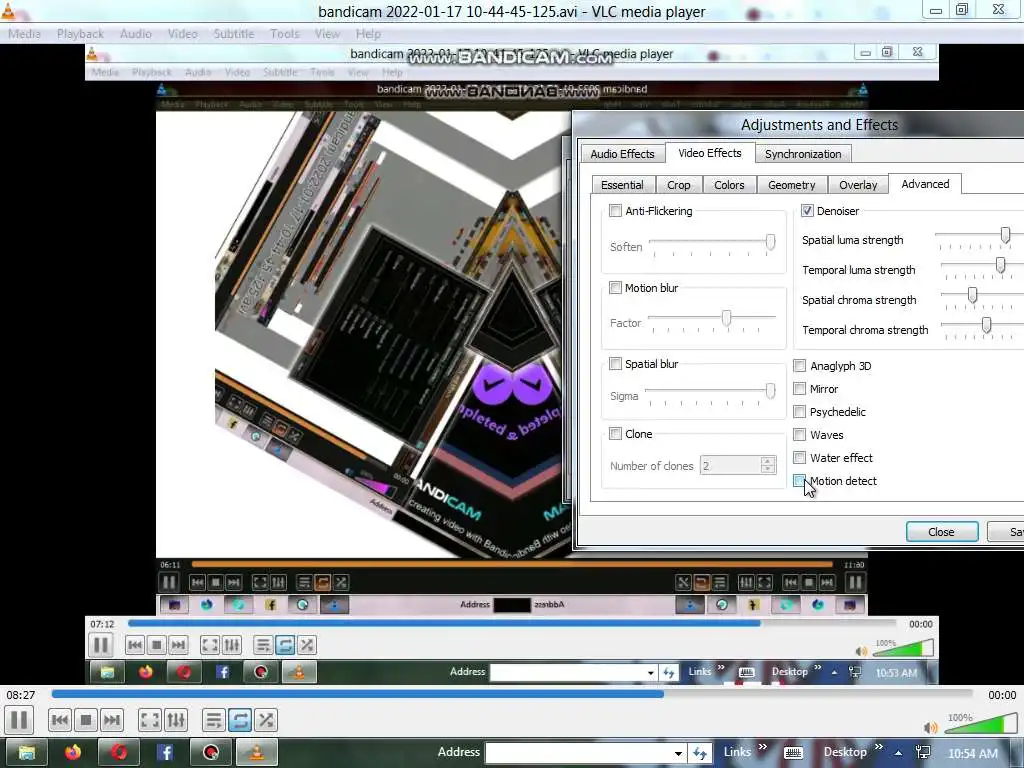This screenshot has height=768, width=1024.
Task: Pause the nested VLC player showing 07:12
Action: tap(101, 645)
